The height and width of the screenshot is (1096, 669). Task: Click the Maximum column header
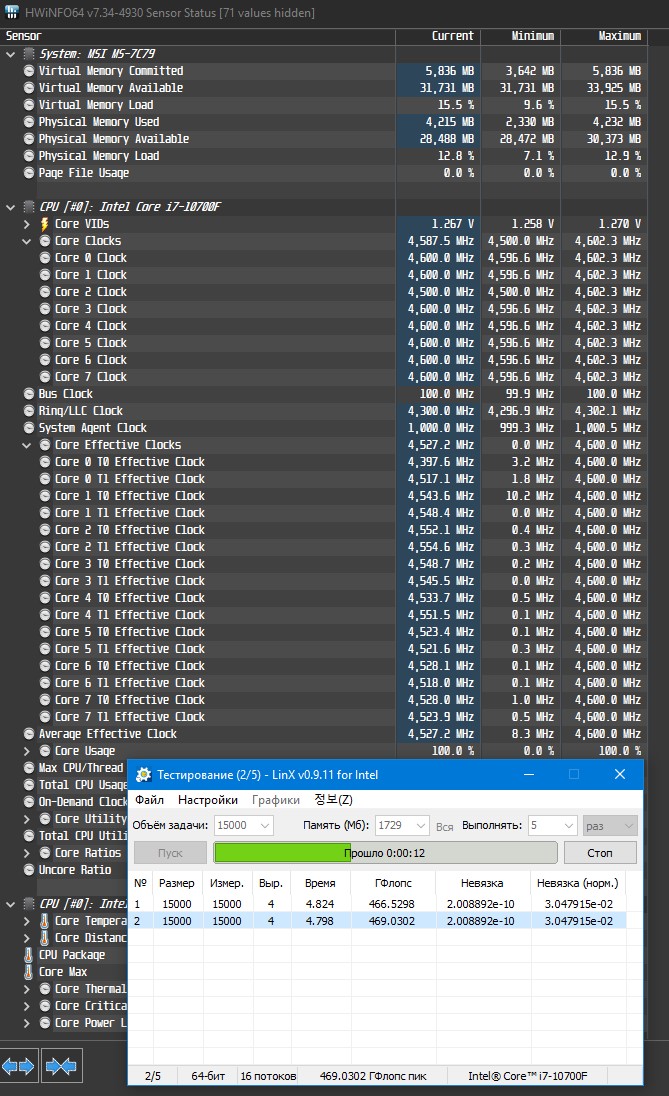click(603, 36)
